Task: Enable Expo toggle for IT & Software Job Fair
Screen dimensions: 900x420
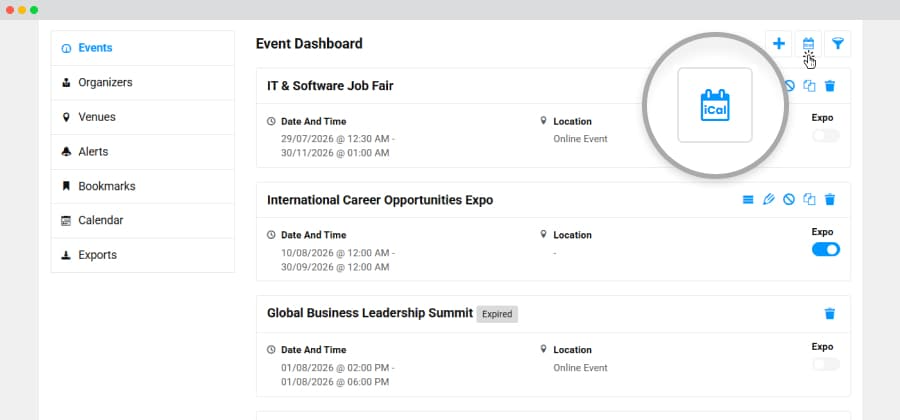Action: (x=826, y=135)
